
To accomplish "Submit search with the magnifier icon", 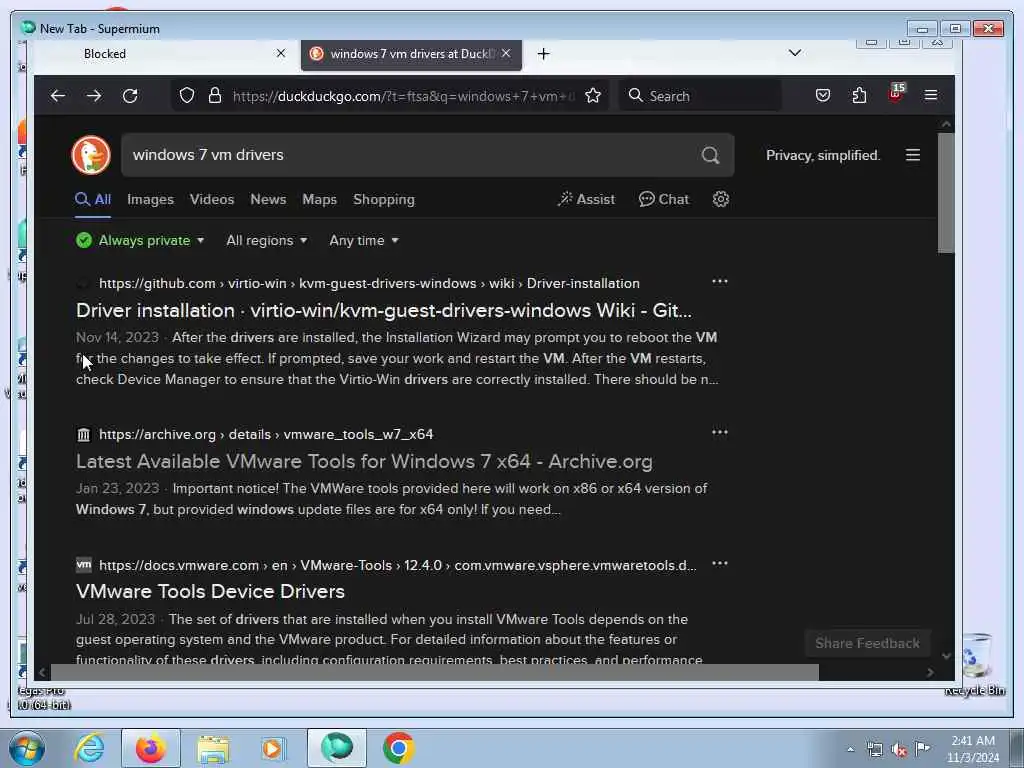I will [711, 155].
